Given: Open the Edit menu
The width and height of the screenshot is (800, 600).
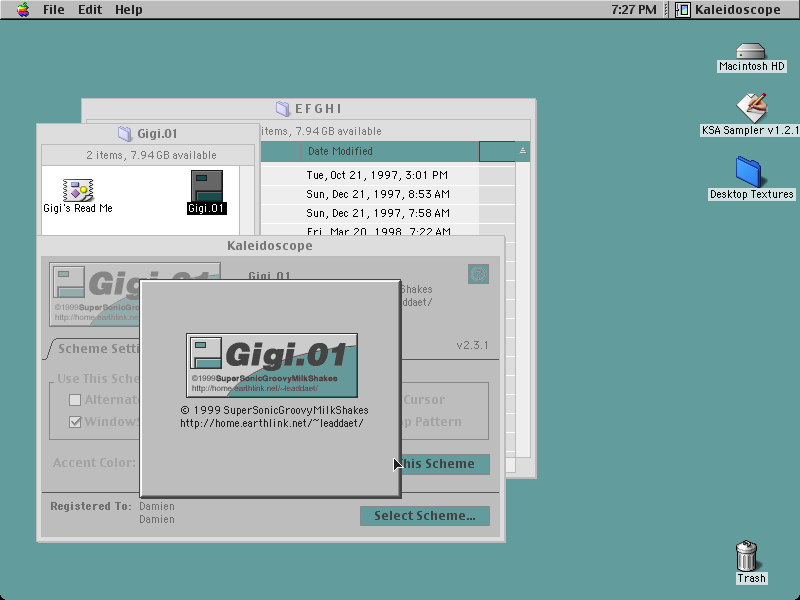Looking at the screenshot, I should pos(90,10).
